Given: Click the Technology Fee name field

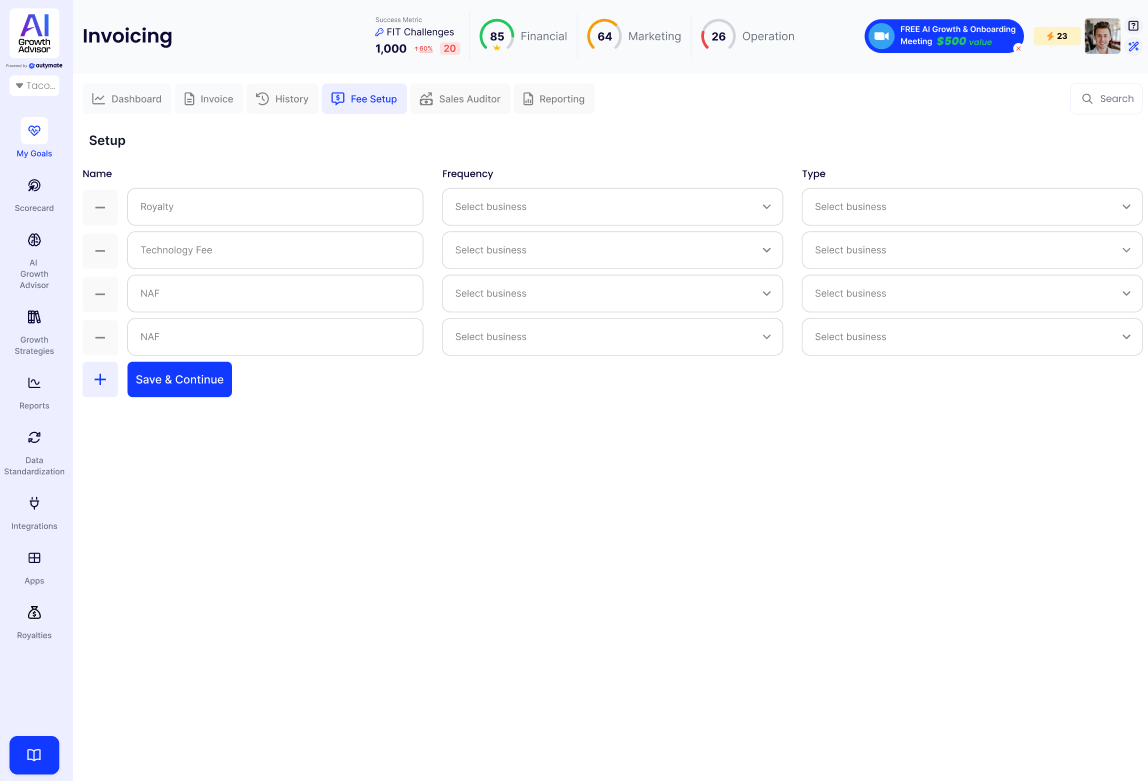Looking at the screenshot, I should pos(275,250).
